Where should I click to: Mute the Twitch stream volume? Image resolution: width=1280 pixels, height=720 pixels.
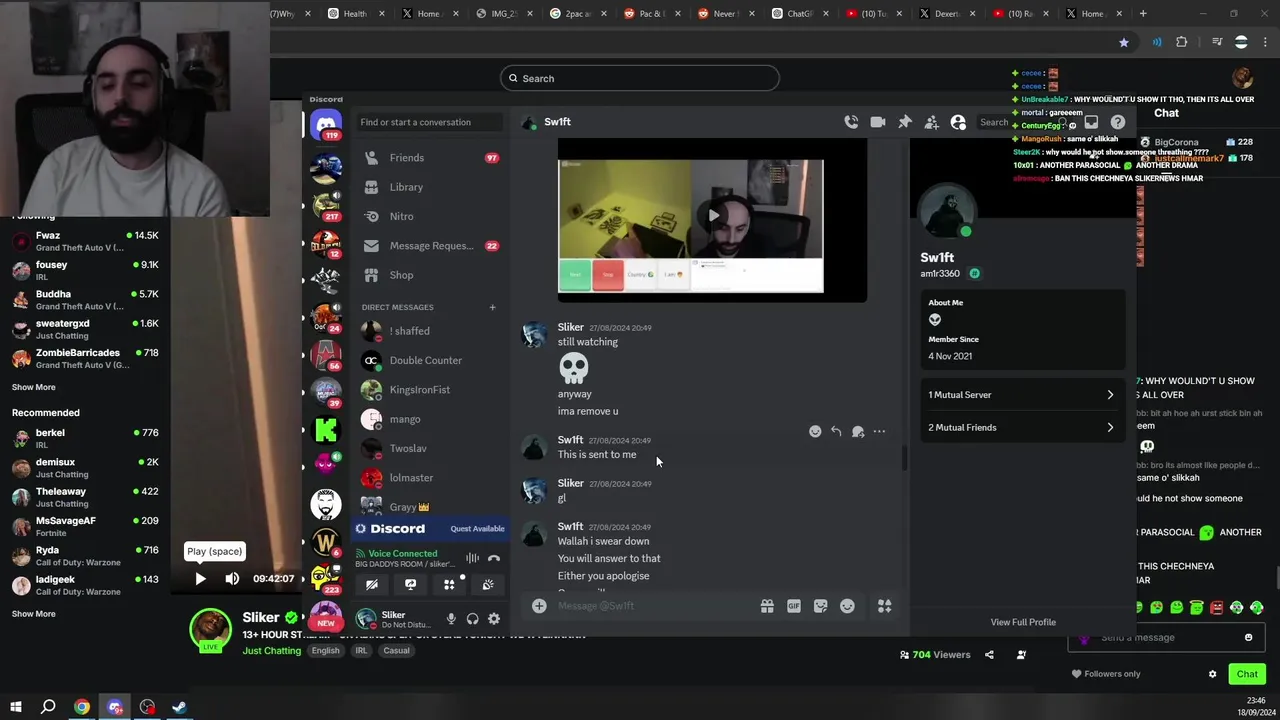click(x=232, y=578)
